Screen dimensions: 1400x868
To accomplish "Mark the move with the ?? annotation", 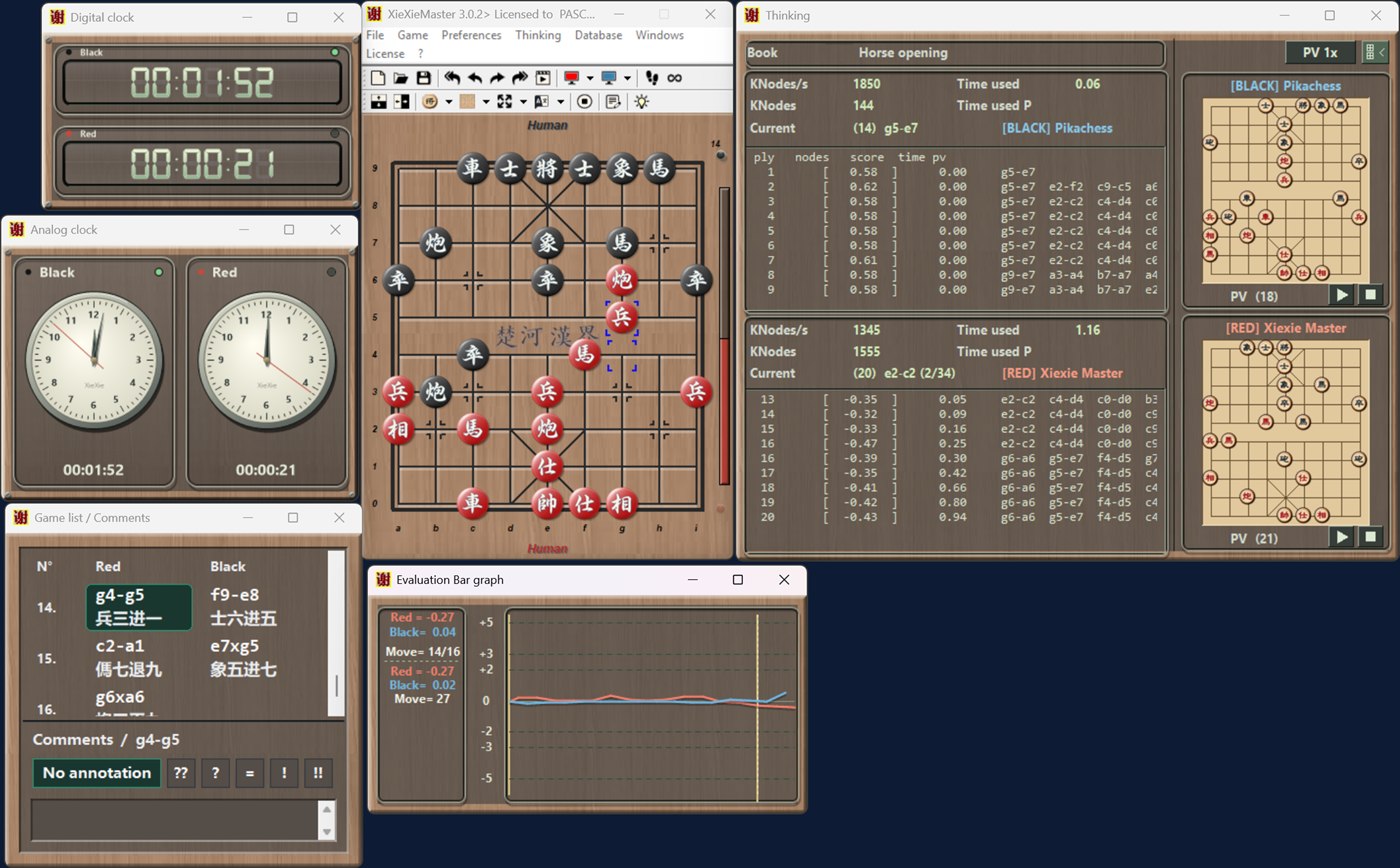I will pos(180,772).
